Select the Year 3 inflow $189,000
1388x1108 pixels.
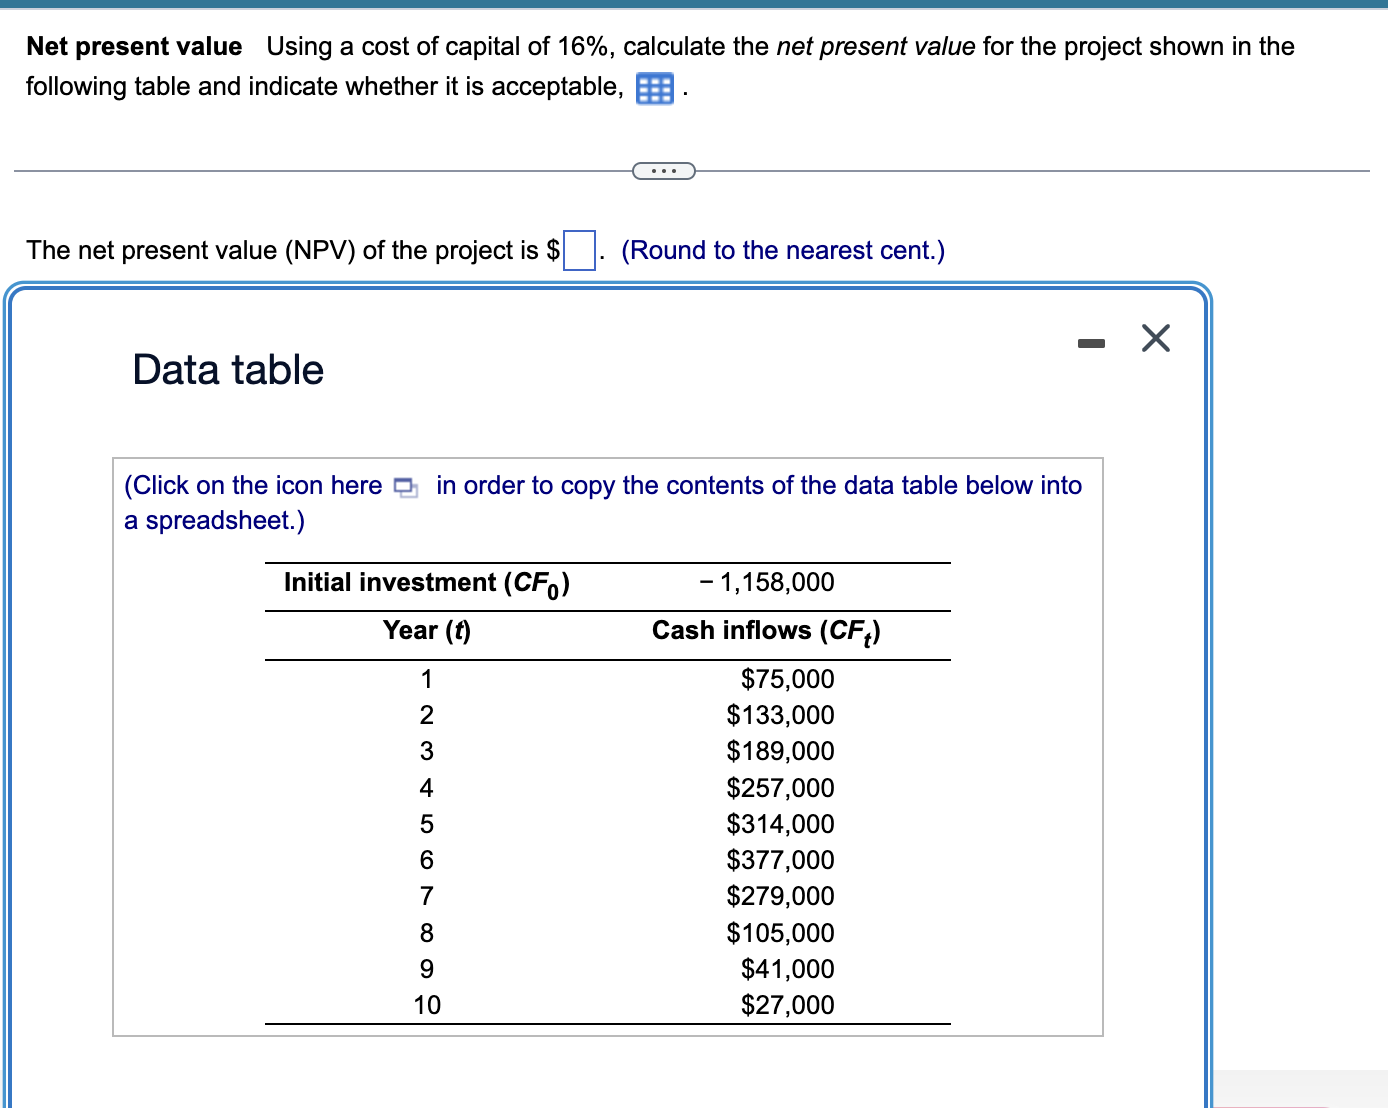[x=781, y=751]
